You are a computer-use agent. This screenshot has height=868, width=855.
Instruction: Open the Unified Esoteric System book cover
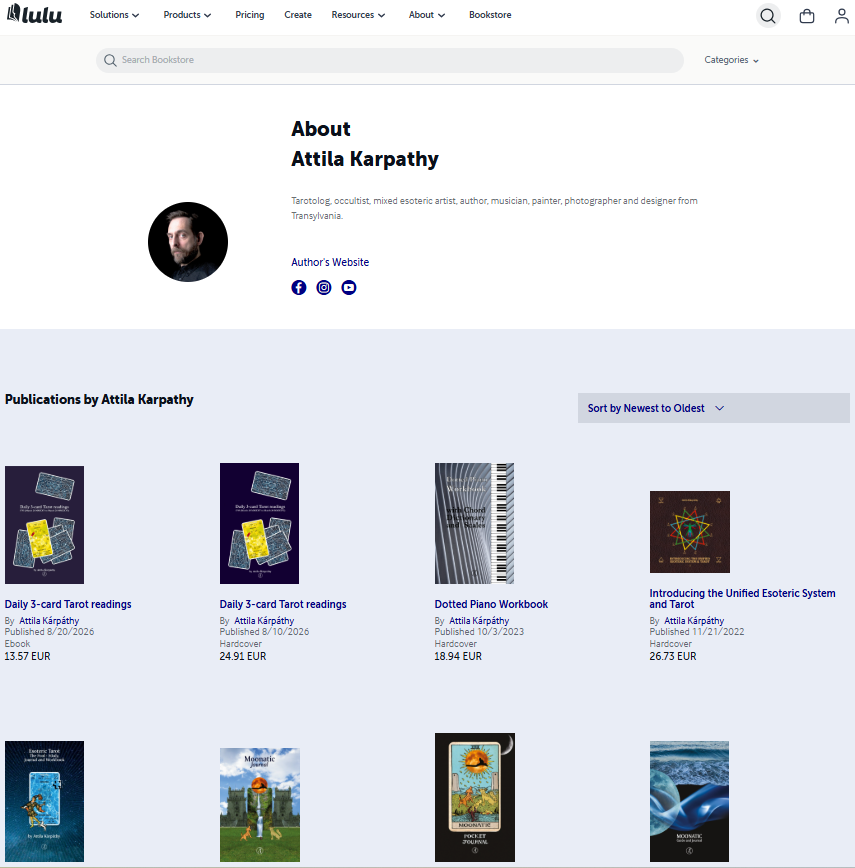(690, 532)
